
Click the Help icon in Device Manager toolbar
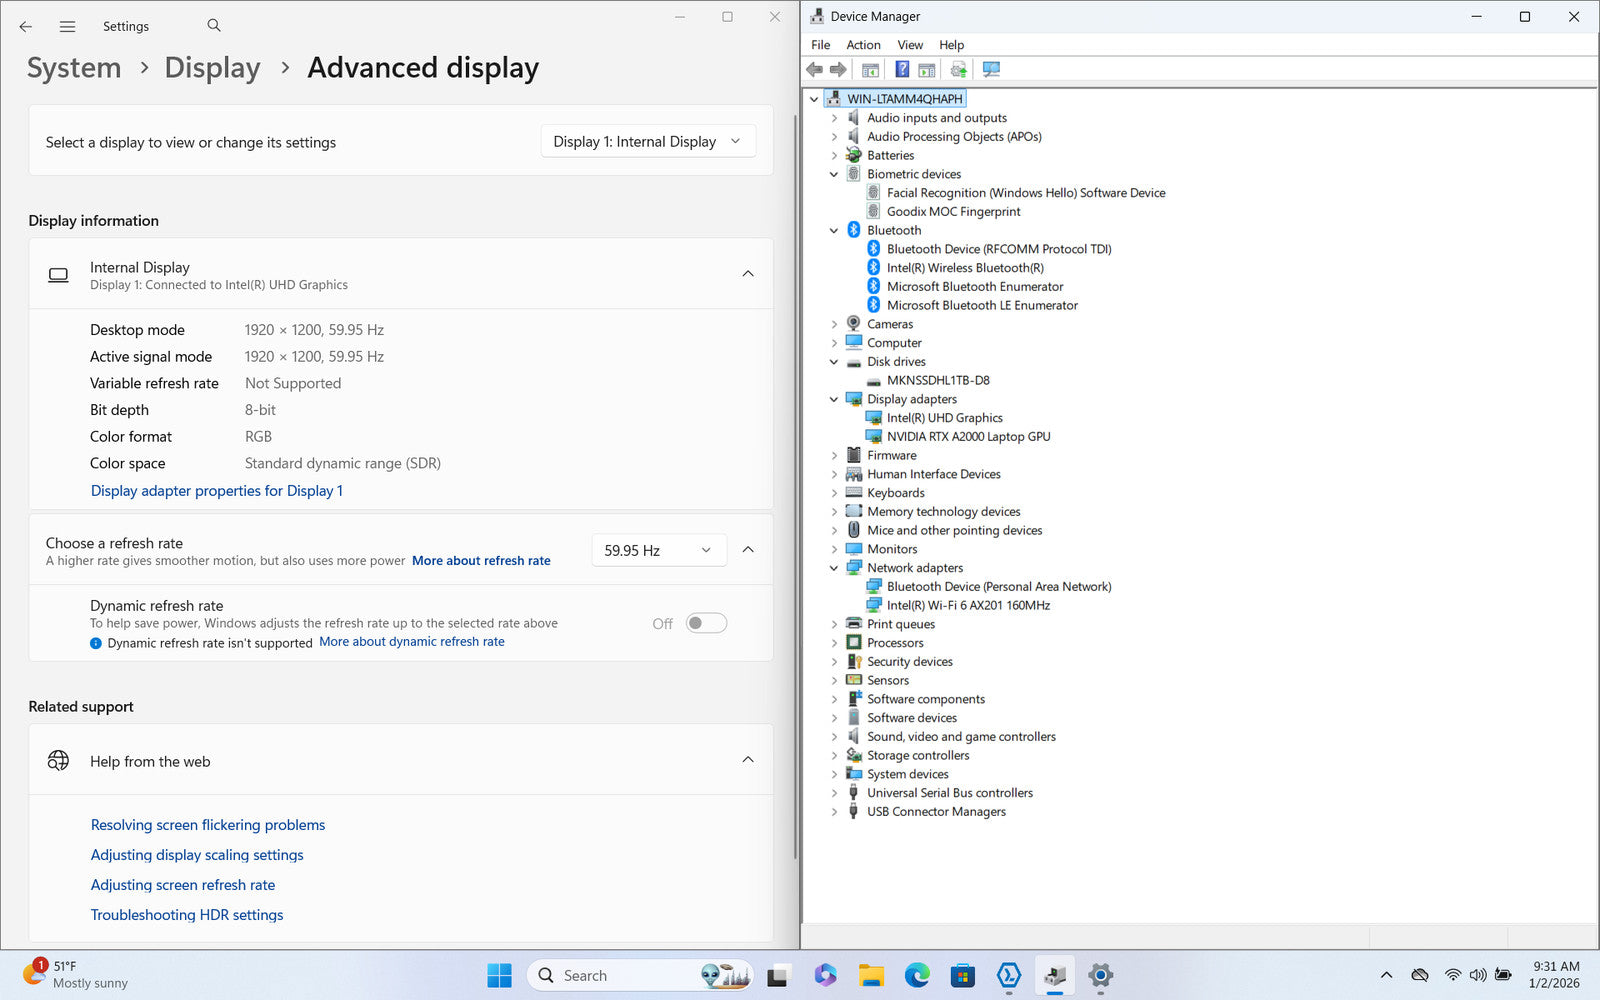(x=902, y=69)
